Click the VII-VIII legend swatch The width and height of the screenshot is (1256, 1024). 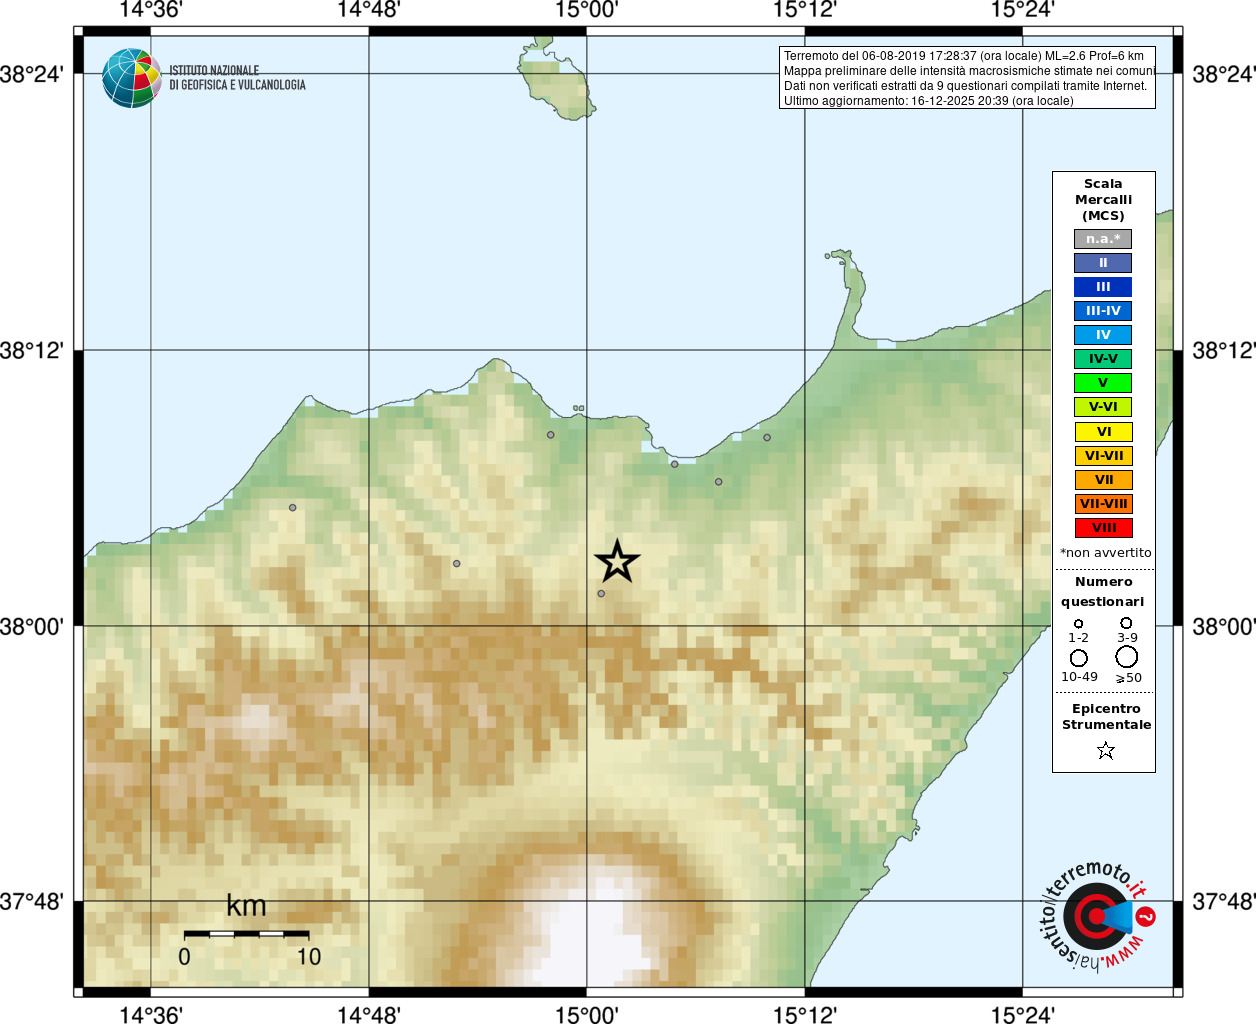coord(1103,504)
